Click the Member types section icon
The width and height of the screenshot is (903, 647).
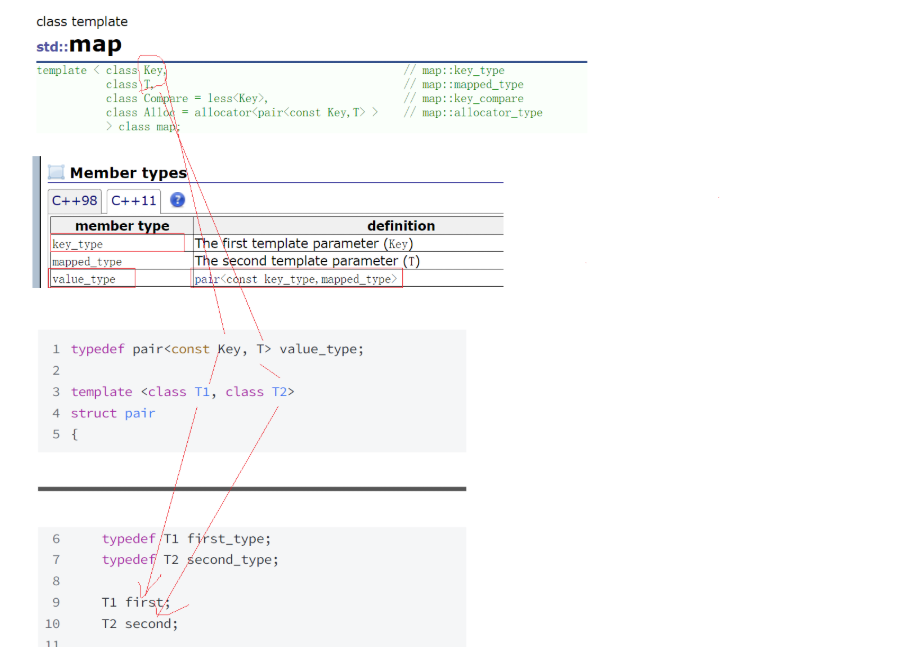56,172
